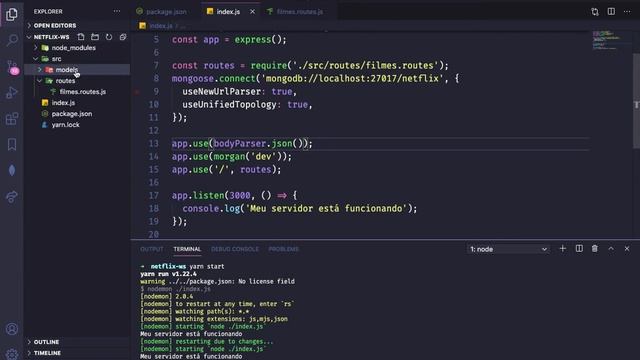Expand the models folder
The height and width of the screenshot is (360, 640).
40,70
